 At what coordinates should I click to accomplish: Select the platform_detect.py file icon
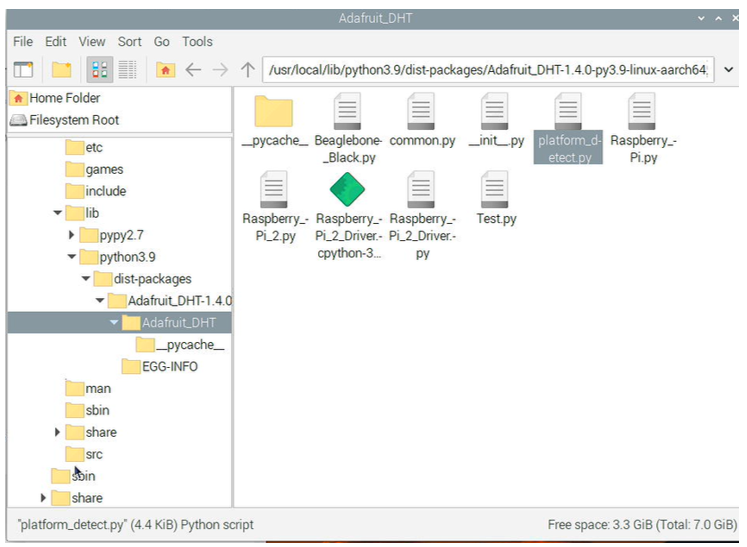click(x=568, y=111)
